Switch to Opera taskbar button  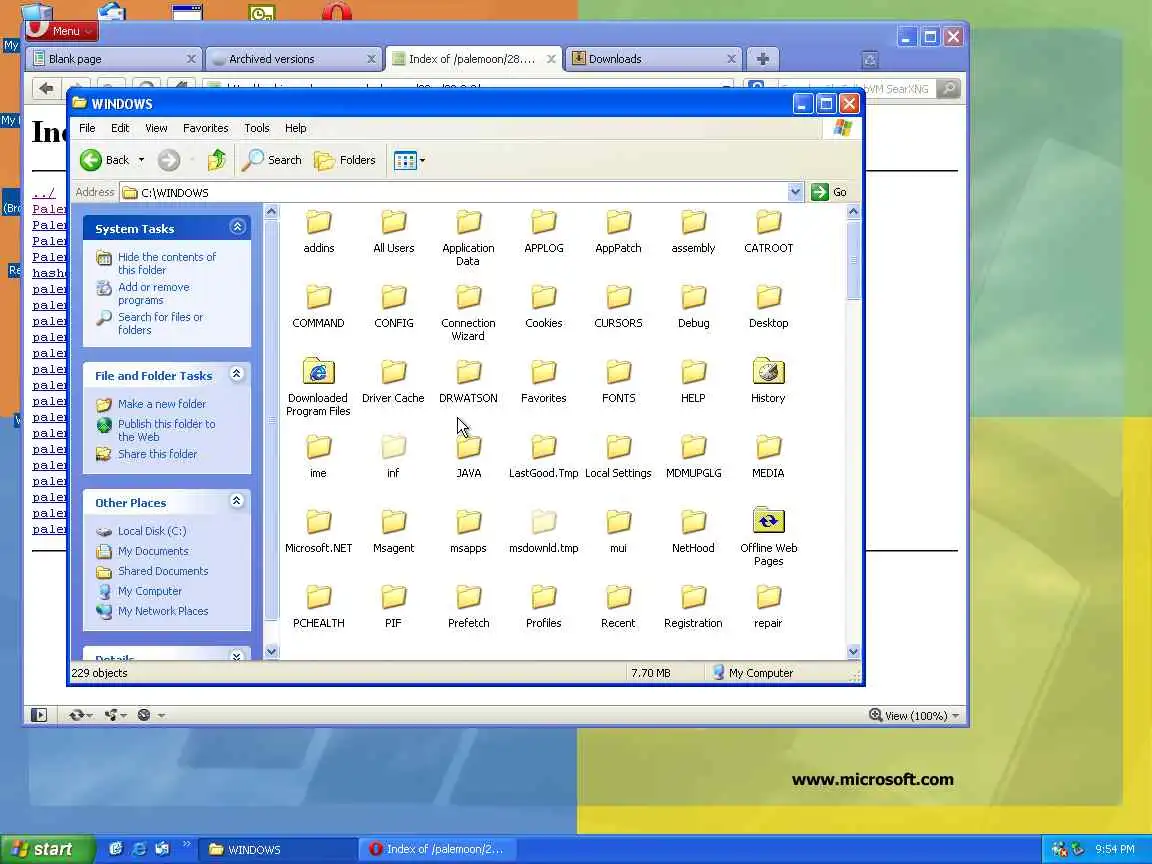click(x=437, y=849)
